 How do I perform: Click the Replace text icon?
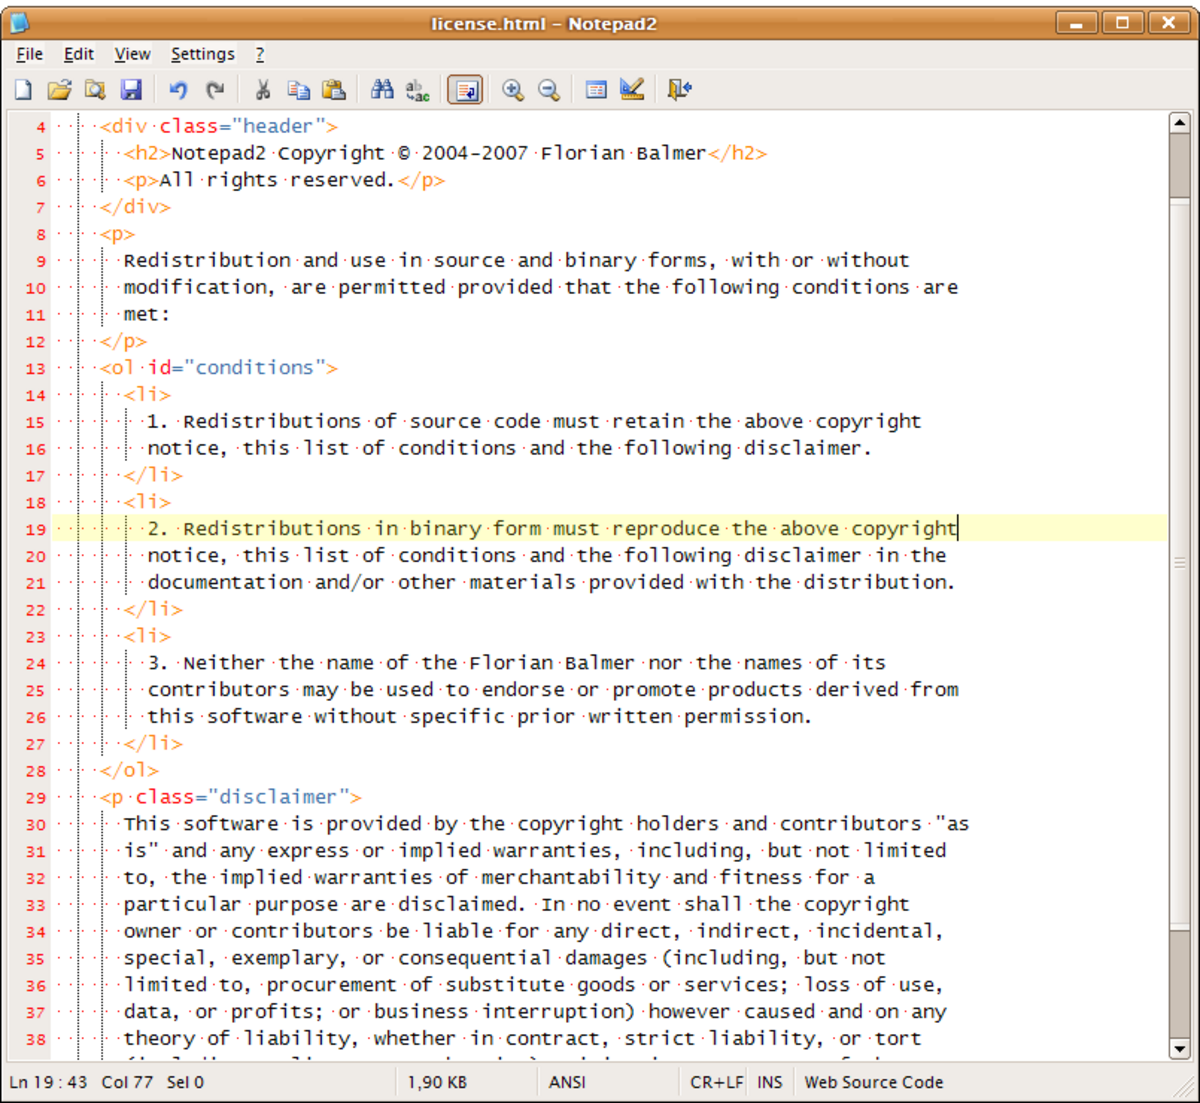coord(418,90)
